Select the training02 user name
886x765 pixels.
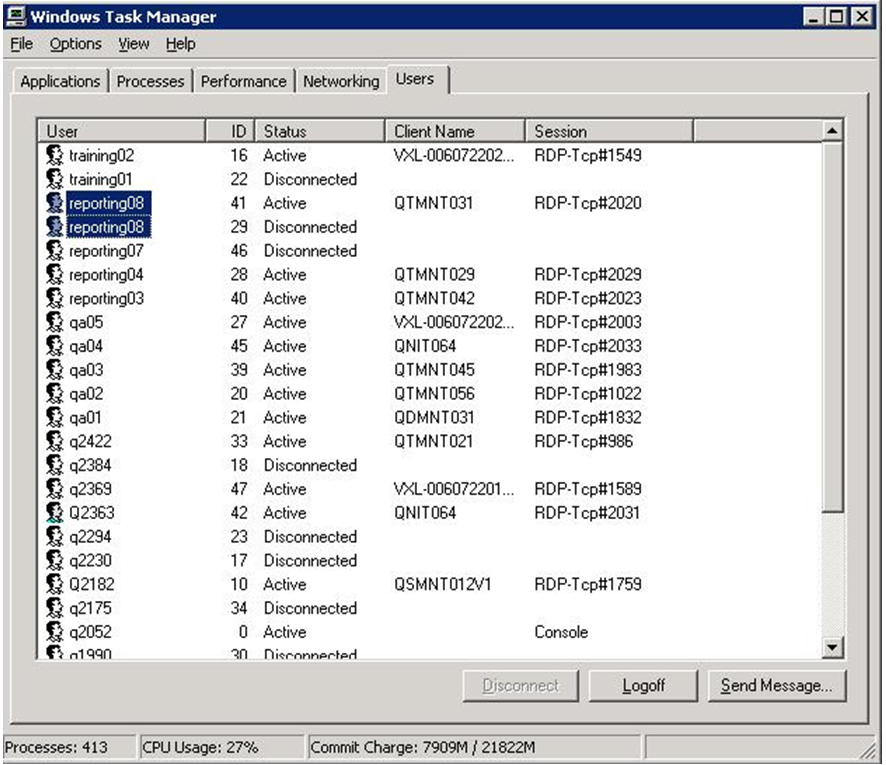click(x=102, y=155)
